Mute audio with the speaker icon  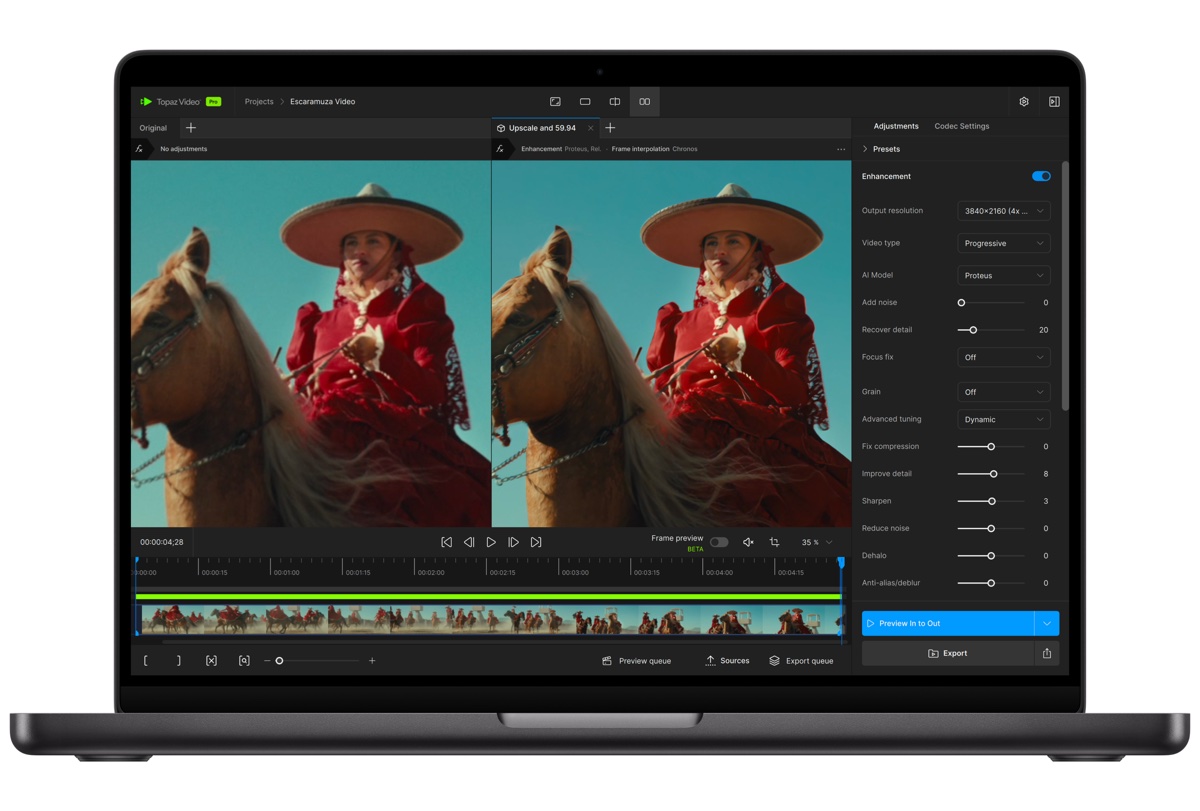point(748,542)
